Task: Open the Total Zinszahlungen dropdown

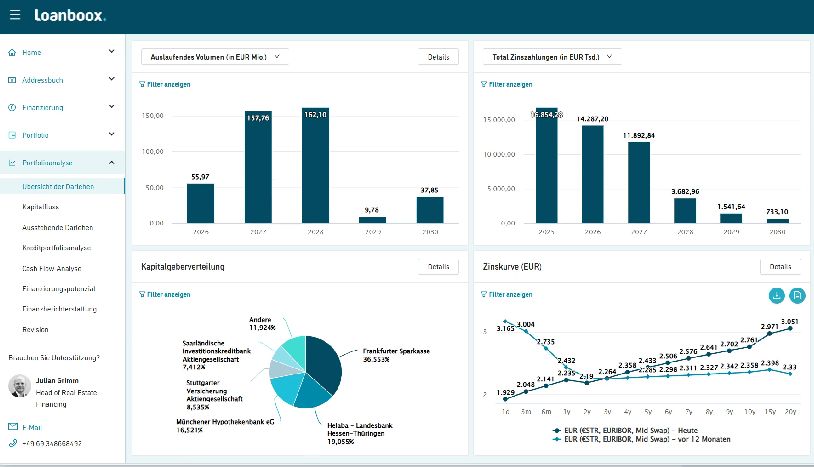Action: tap(551, 57)
